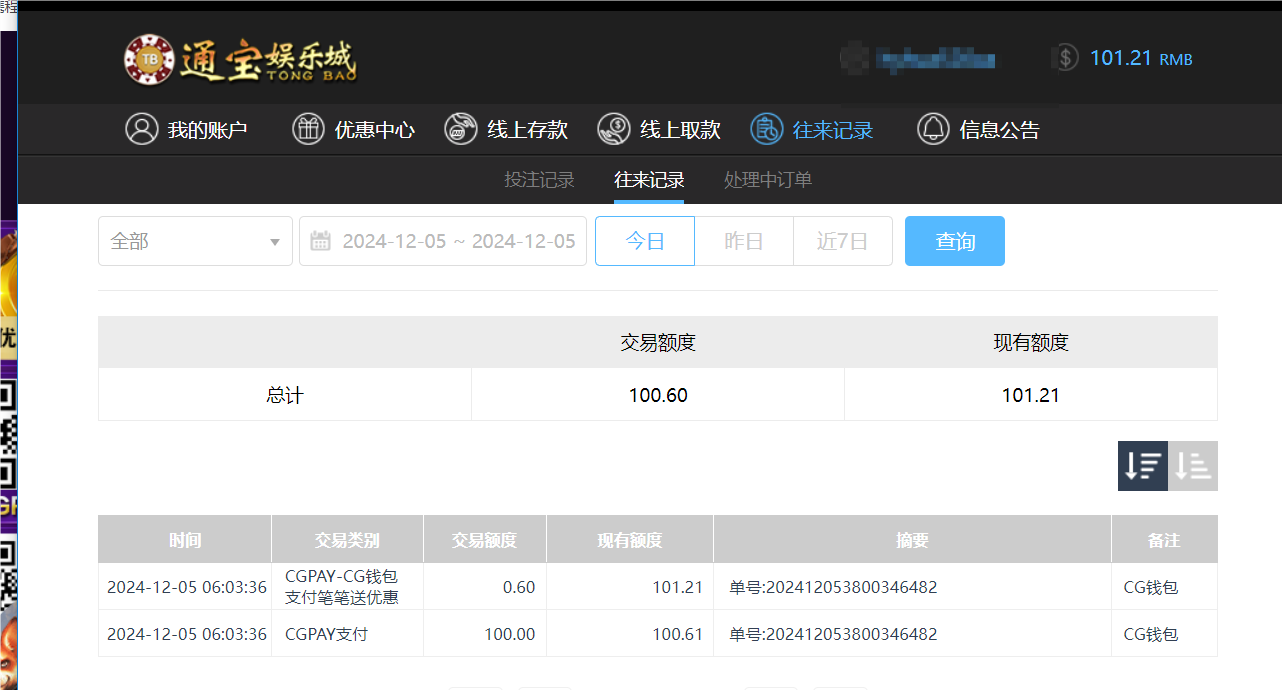Toggle the descending sort icon above the table
Image resolution: width=1282 pixels, height=690 pixels.
[x=1142, y=465]
